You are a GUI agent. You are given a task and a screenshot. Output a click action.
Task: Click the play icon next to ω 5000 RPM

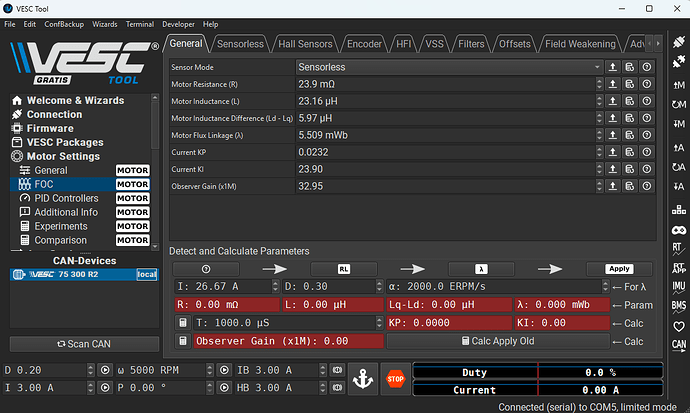coord(224,370)
